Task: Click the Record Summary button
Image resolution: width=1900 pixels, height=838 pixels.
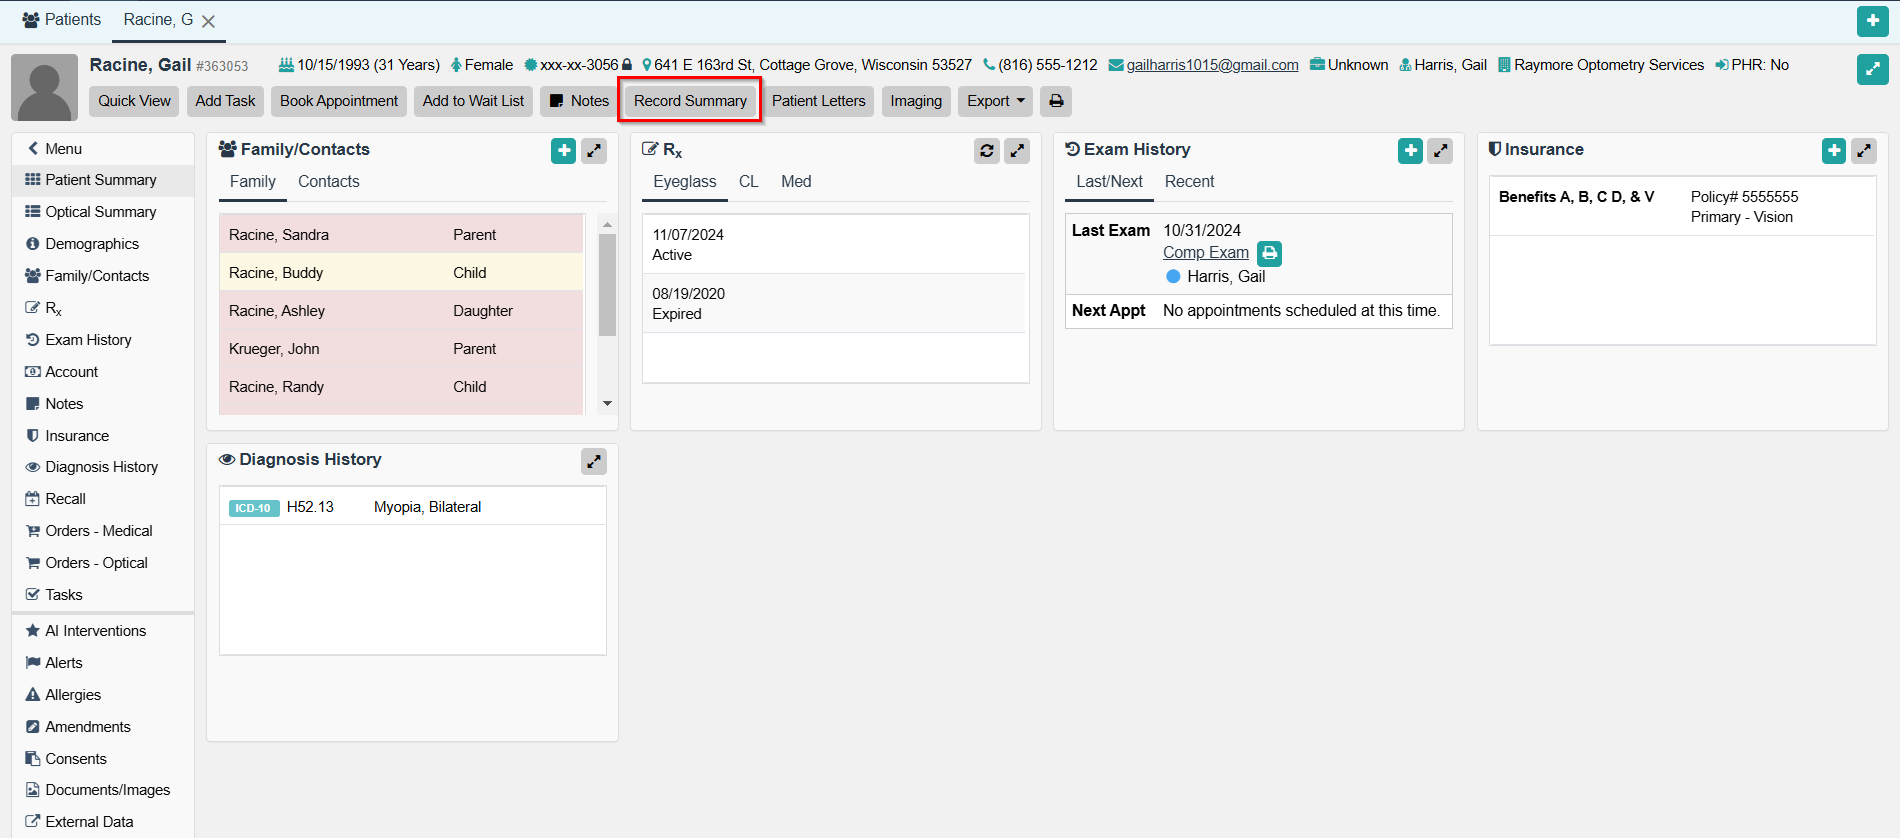Action: coord(690,101)
